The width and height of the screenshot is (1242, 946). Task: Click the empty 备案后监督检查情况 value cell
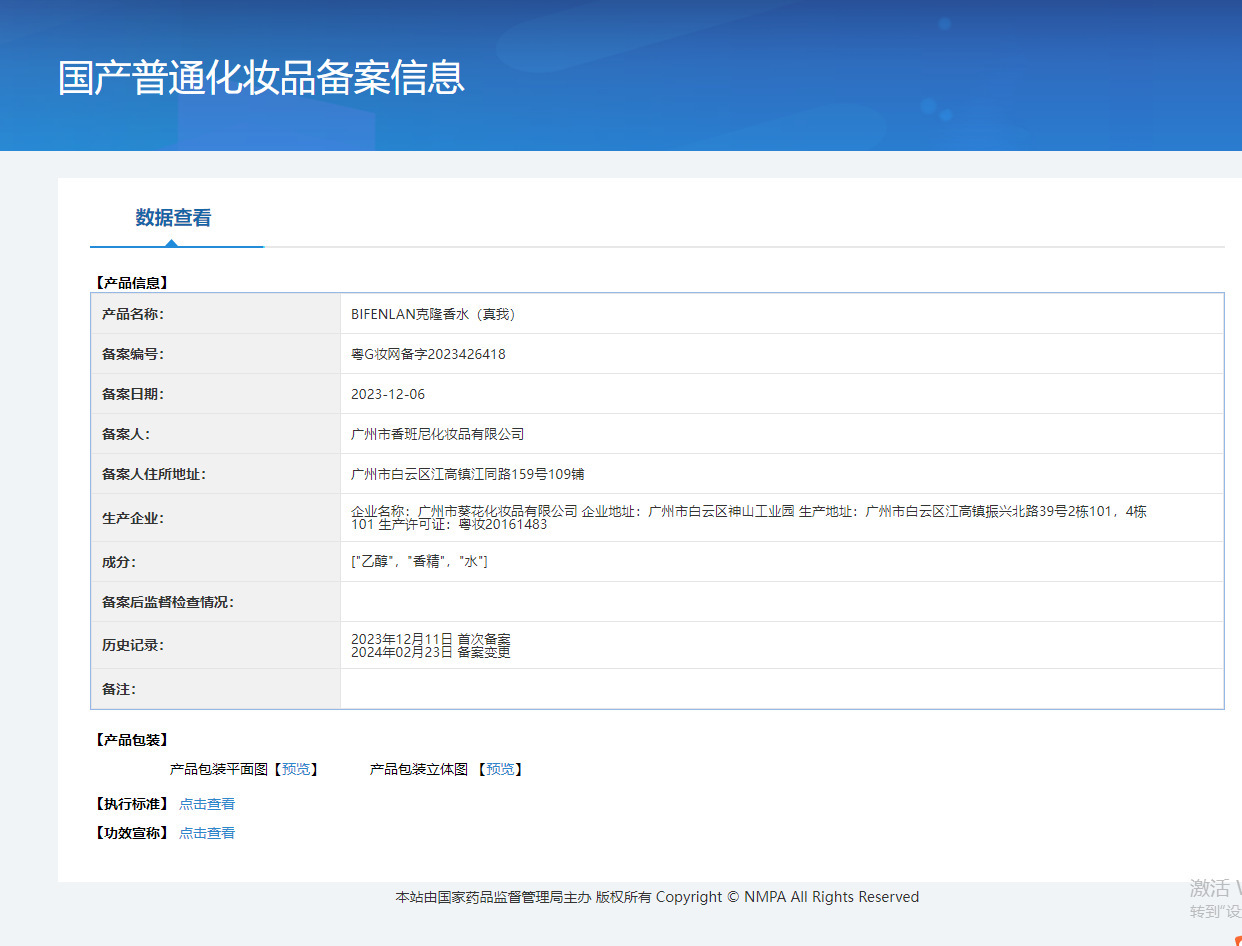tap(781, 602)
